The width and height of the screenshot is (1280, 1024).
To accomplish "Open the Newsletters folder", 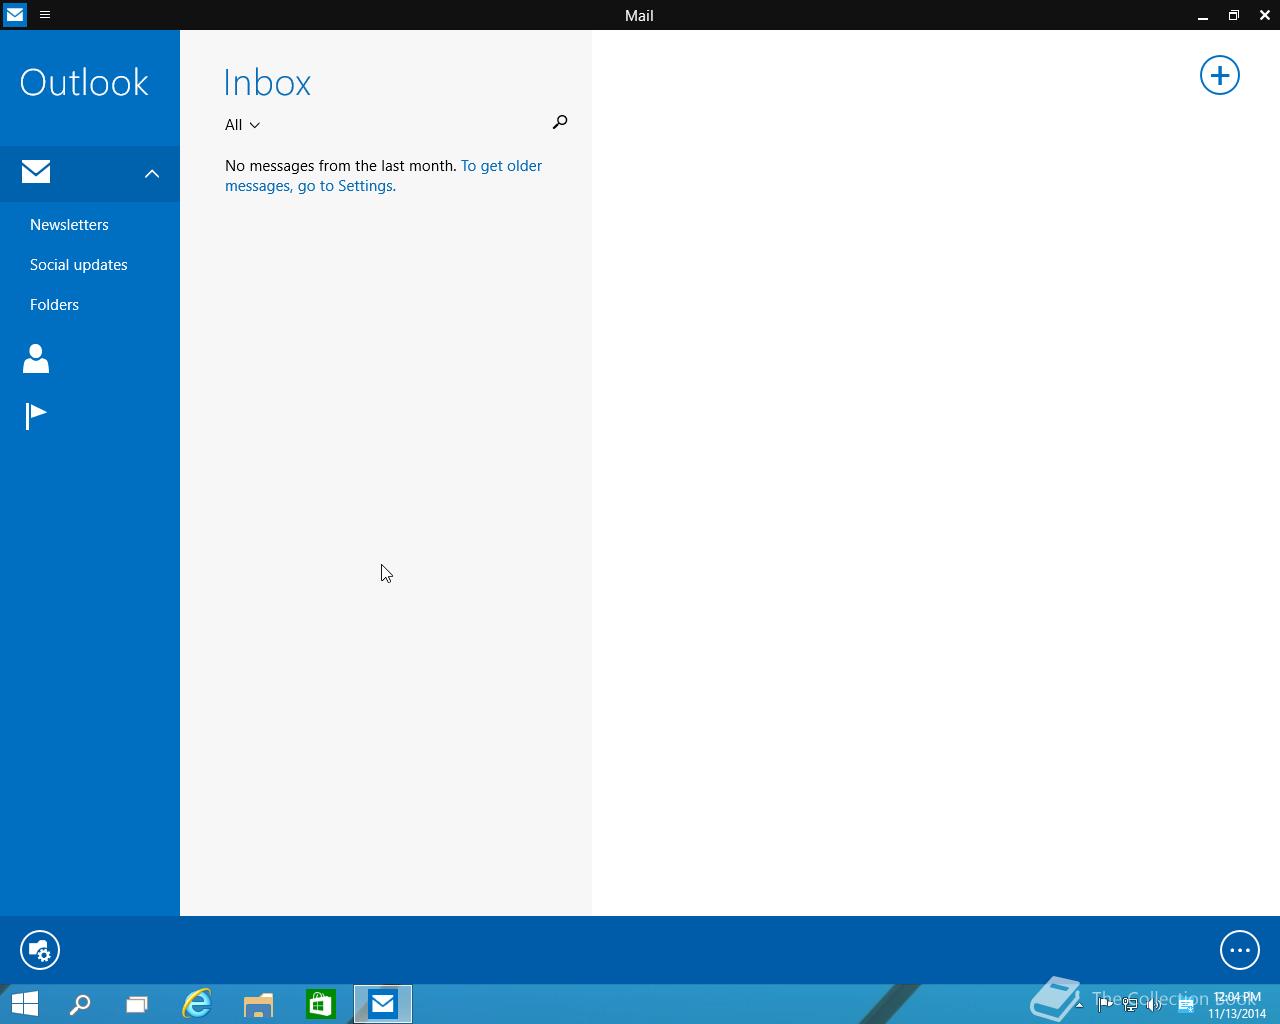I will [69, 225].
